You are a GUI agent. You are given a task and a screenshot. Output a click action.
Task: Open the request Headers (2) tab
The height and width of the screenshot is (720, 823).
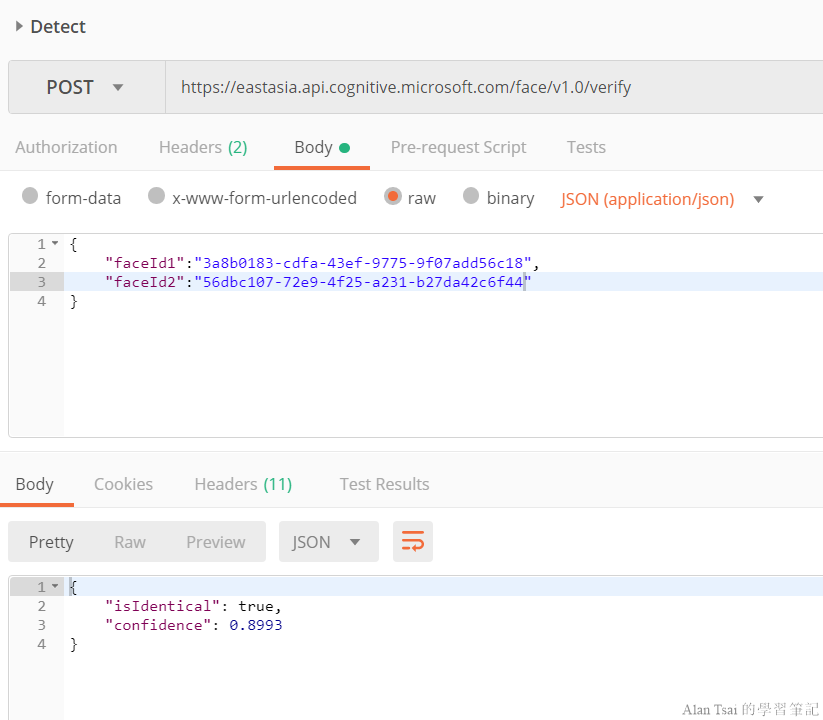tap(203, 147)
